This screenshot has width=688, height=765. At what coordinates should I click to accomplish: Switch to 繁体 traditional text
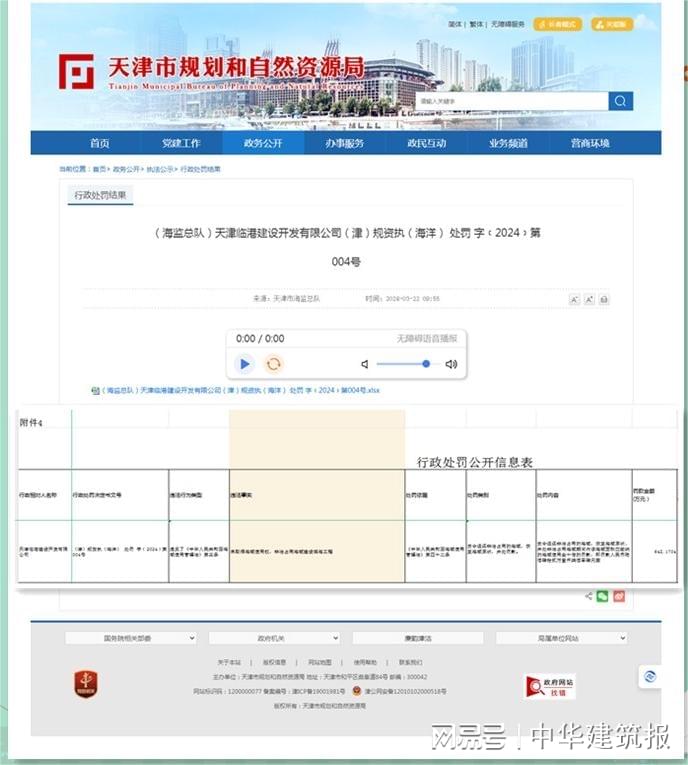click(x=476, y=24)
